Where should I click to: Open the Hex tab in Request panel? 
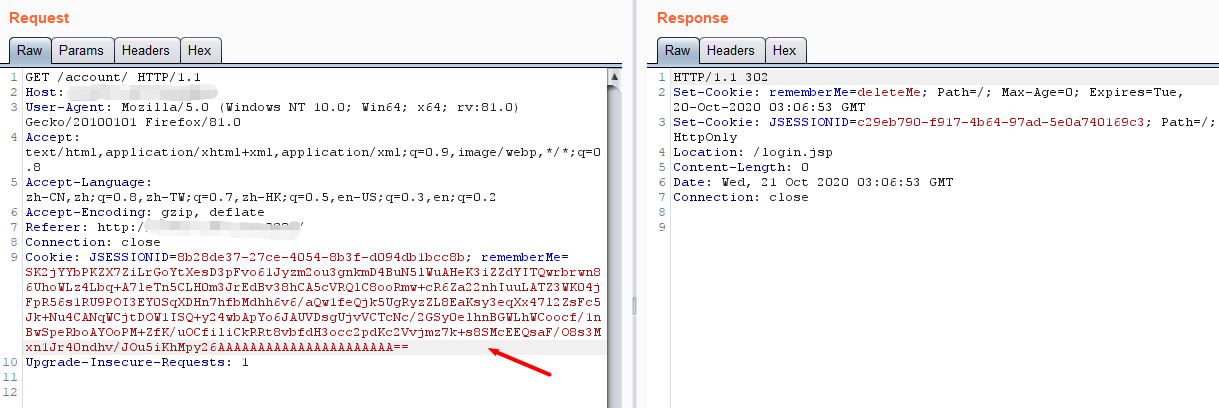(x=200, y=50)
